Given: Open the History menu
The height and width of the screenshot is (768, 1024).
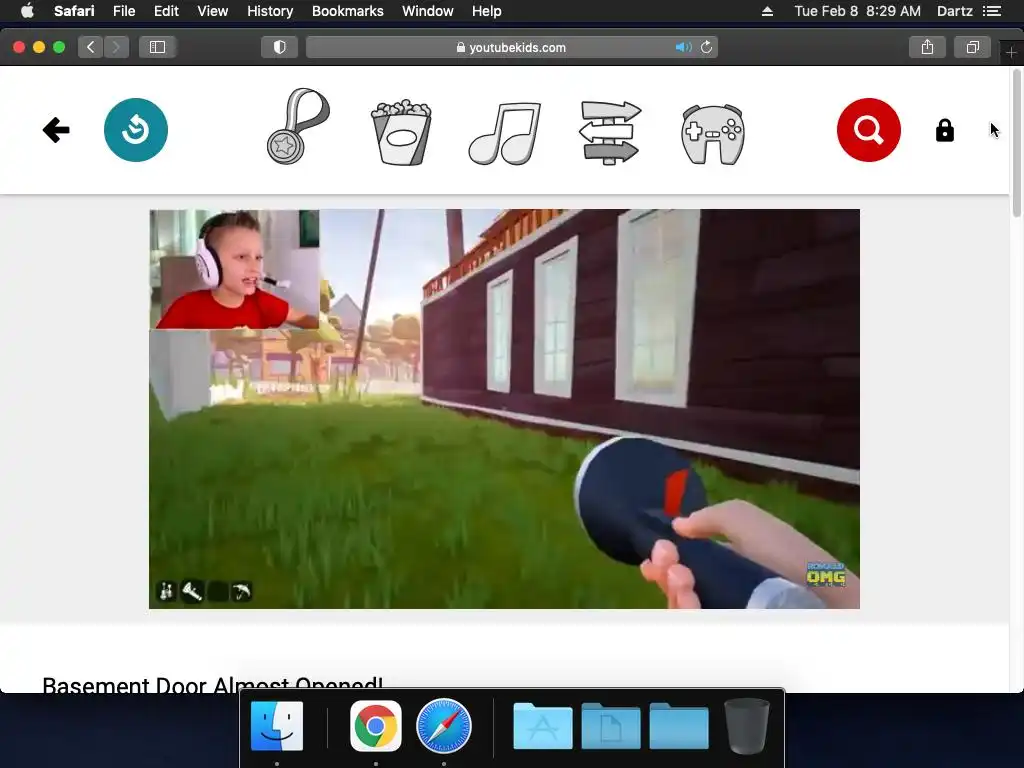Looking at the screenshot, I should point(270,11).
